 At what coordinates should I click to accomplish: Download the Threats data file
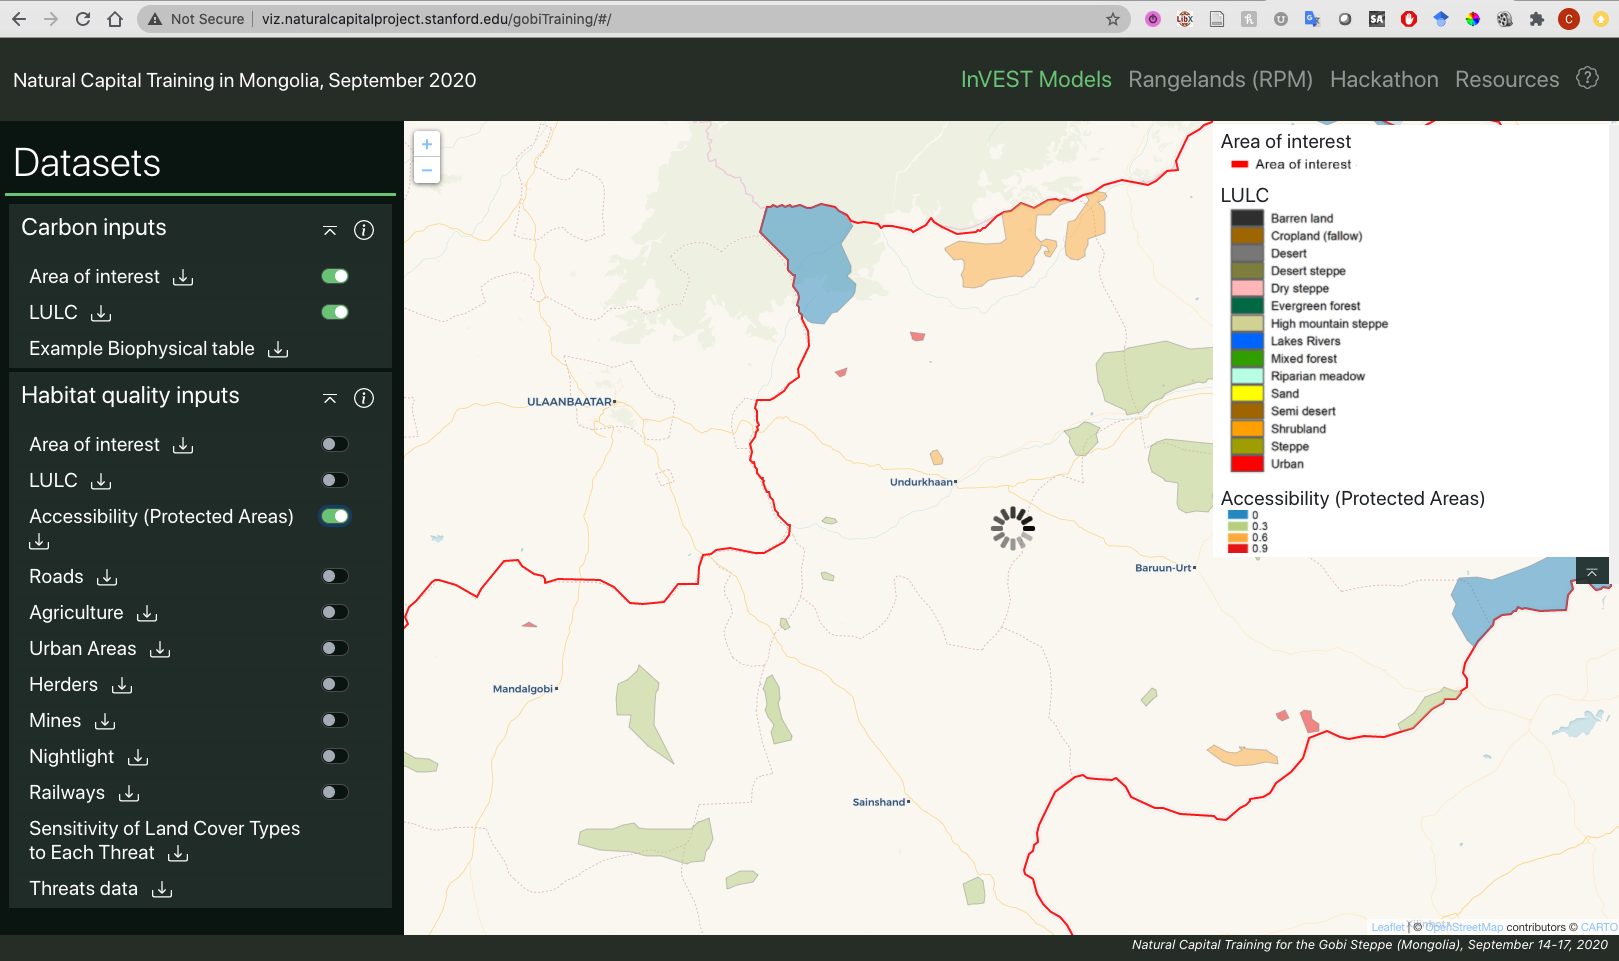pos(162,889)
